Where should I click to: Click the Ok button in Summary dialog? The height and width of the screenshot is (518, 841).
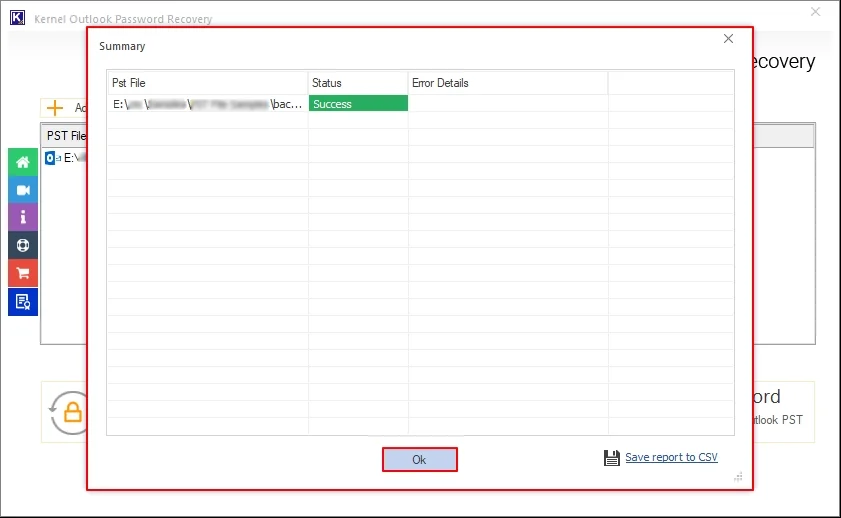point(419,460)
